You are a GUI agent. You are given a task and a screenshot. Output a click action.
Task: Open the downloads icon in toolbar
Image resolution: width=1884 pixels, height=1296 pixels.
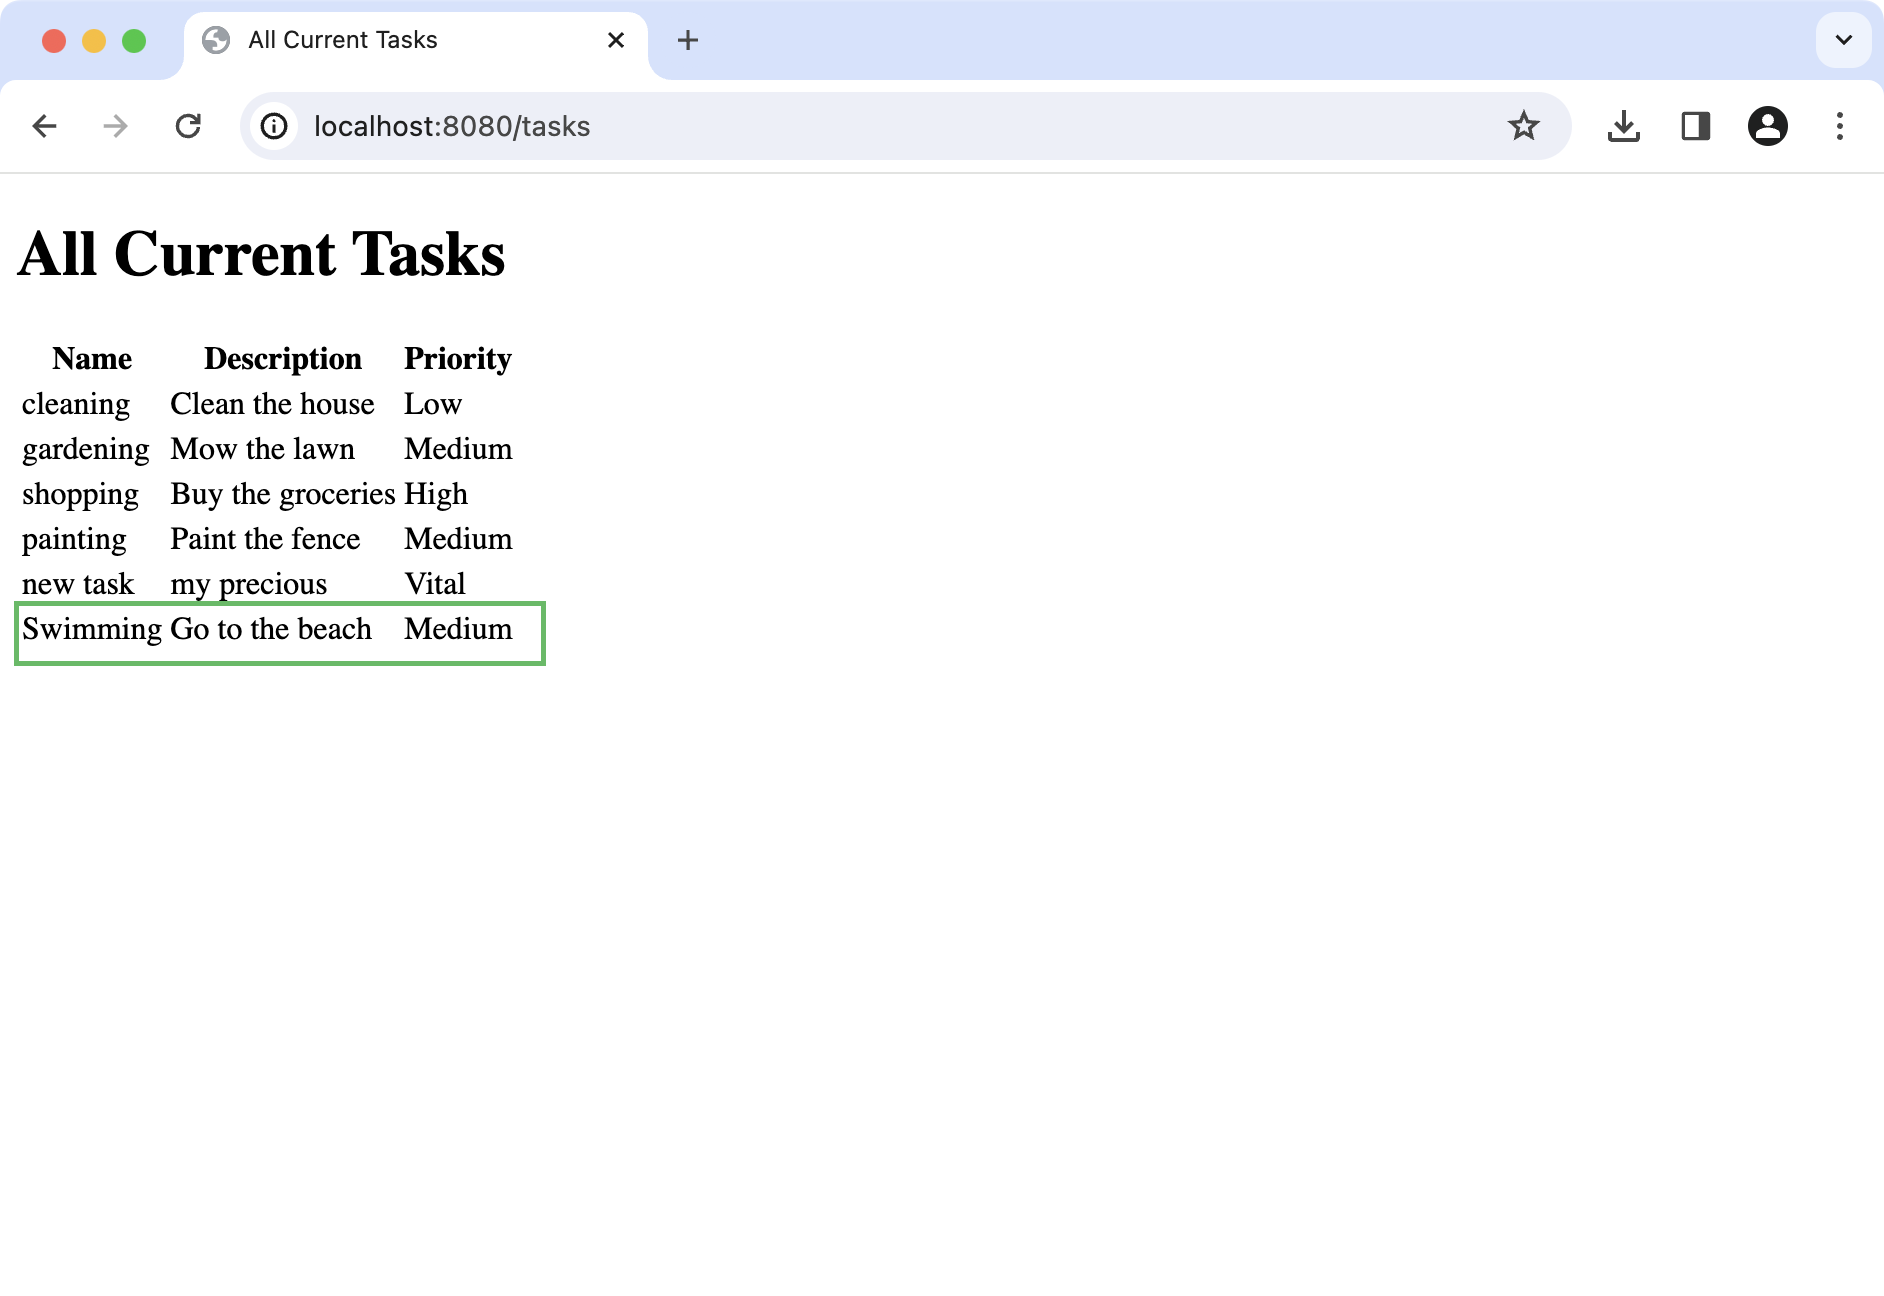pos(1623,126)
